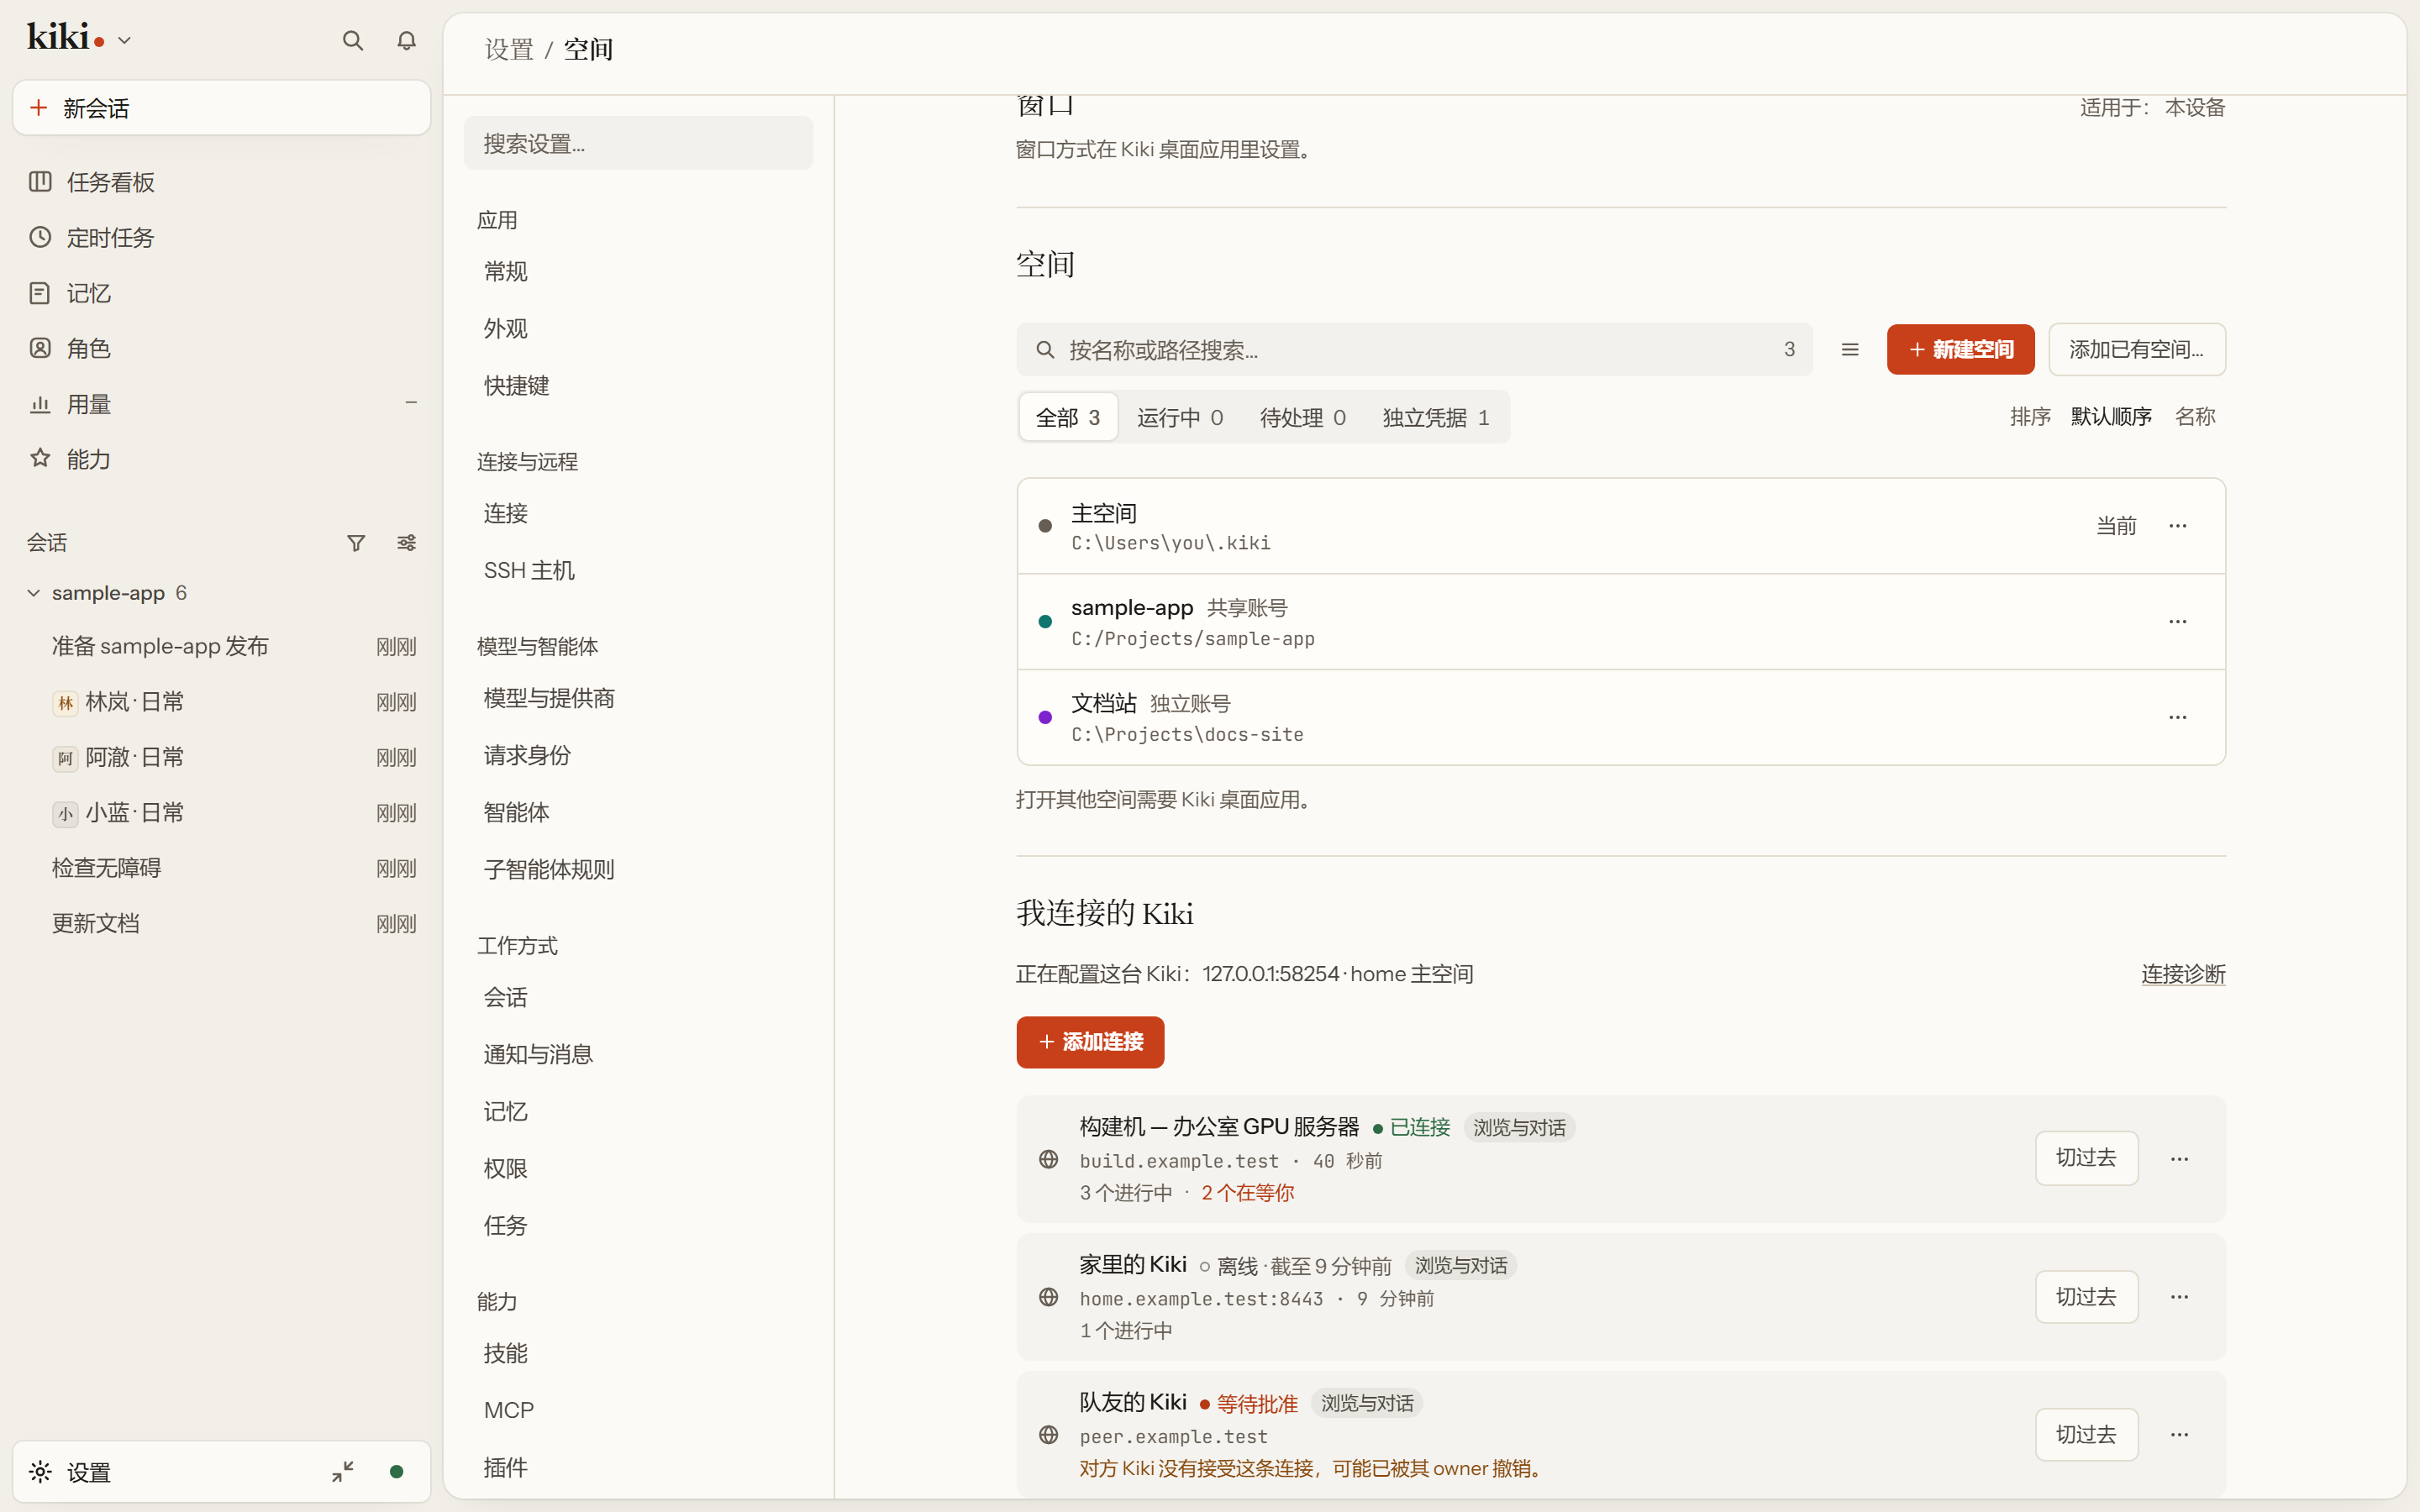Screen dimensions: 2420x1512
Task: Open the 连接诊断 link
Action: click(2183, 974)
